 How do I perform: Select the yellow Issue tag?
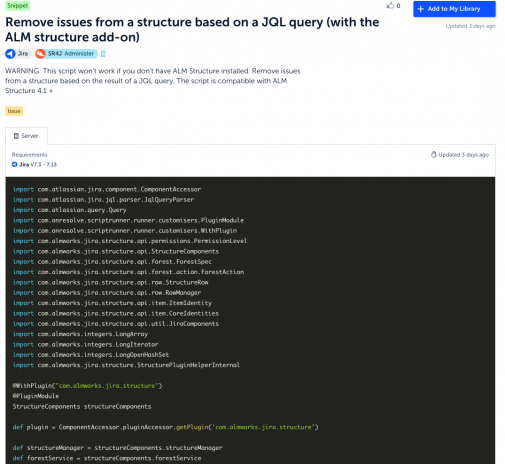click(x=14, y=111)
